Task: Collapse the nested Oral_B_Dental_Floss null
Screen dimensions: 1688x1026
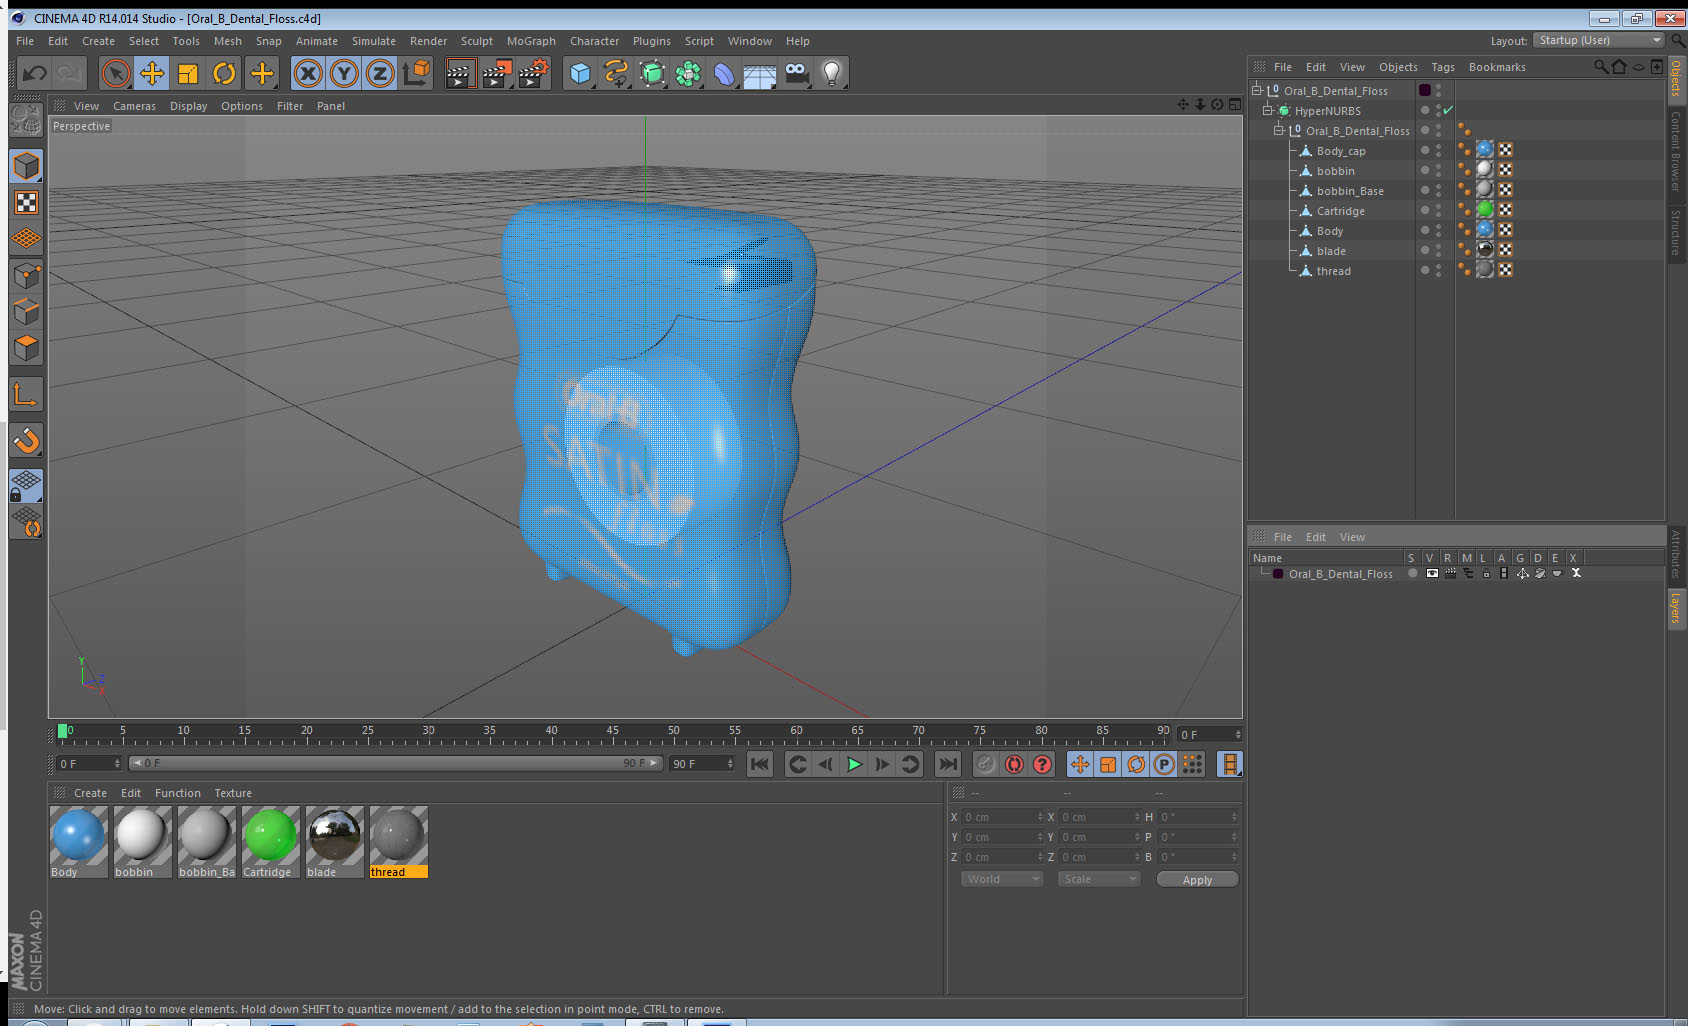Action: pyautogui.click(x=1279, y=130)
